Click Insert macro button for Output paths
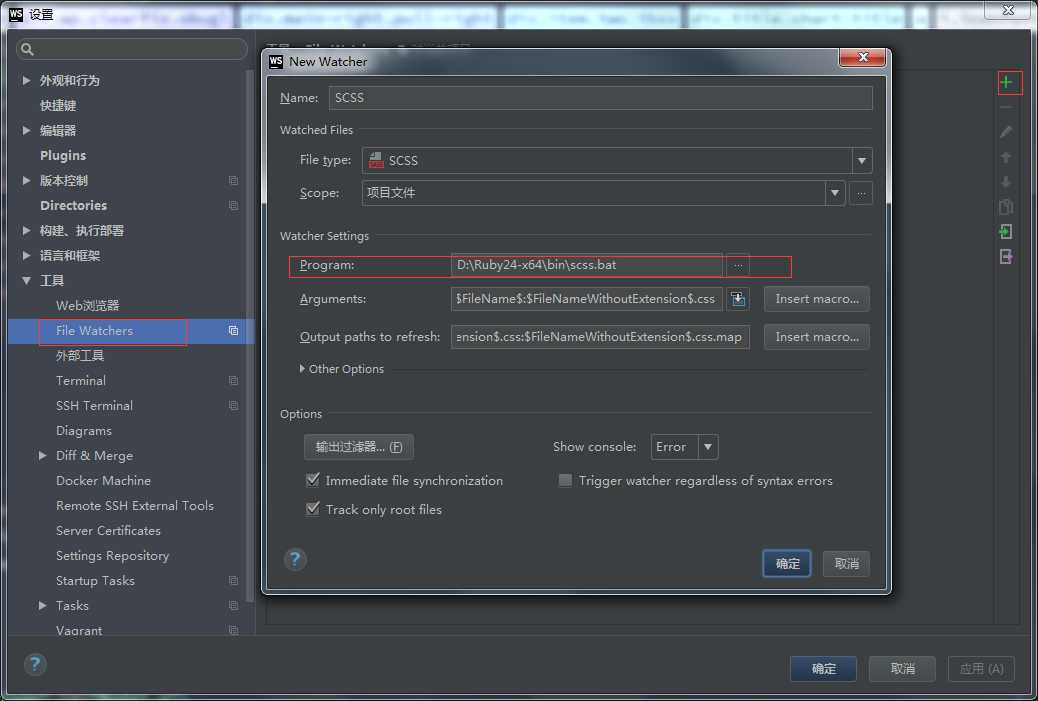Viewport: 1038px width, 701px height. [816, 337]
